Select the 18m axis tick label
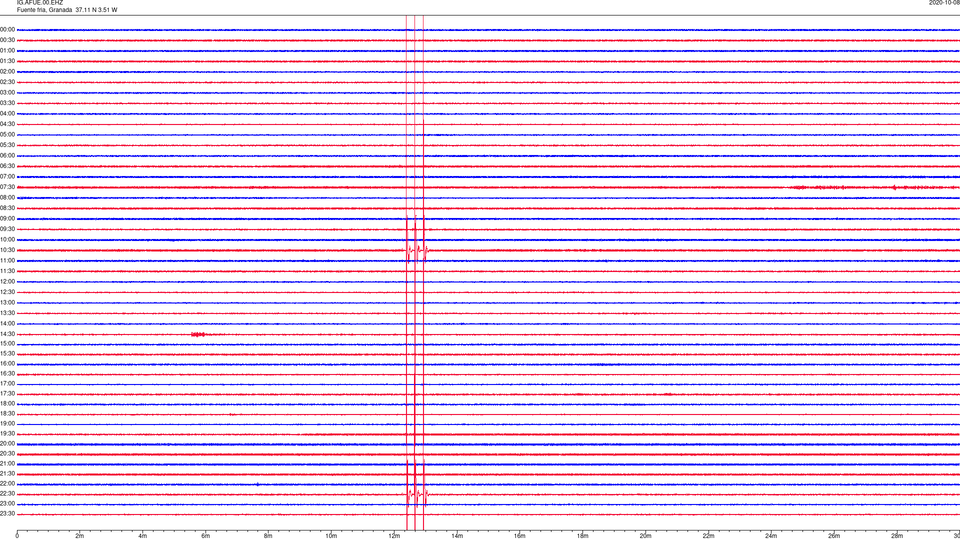Screen dimensions: 960x540 pos(583,536)
